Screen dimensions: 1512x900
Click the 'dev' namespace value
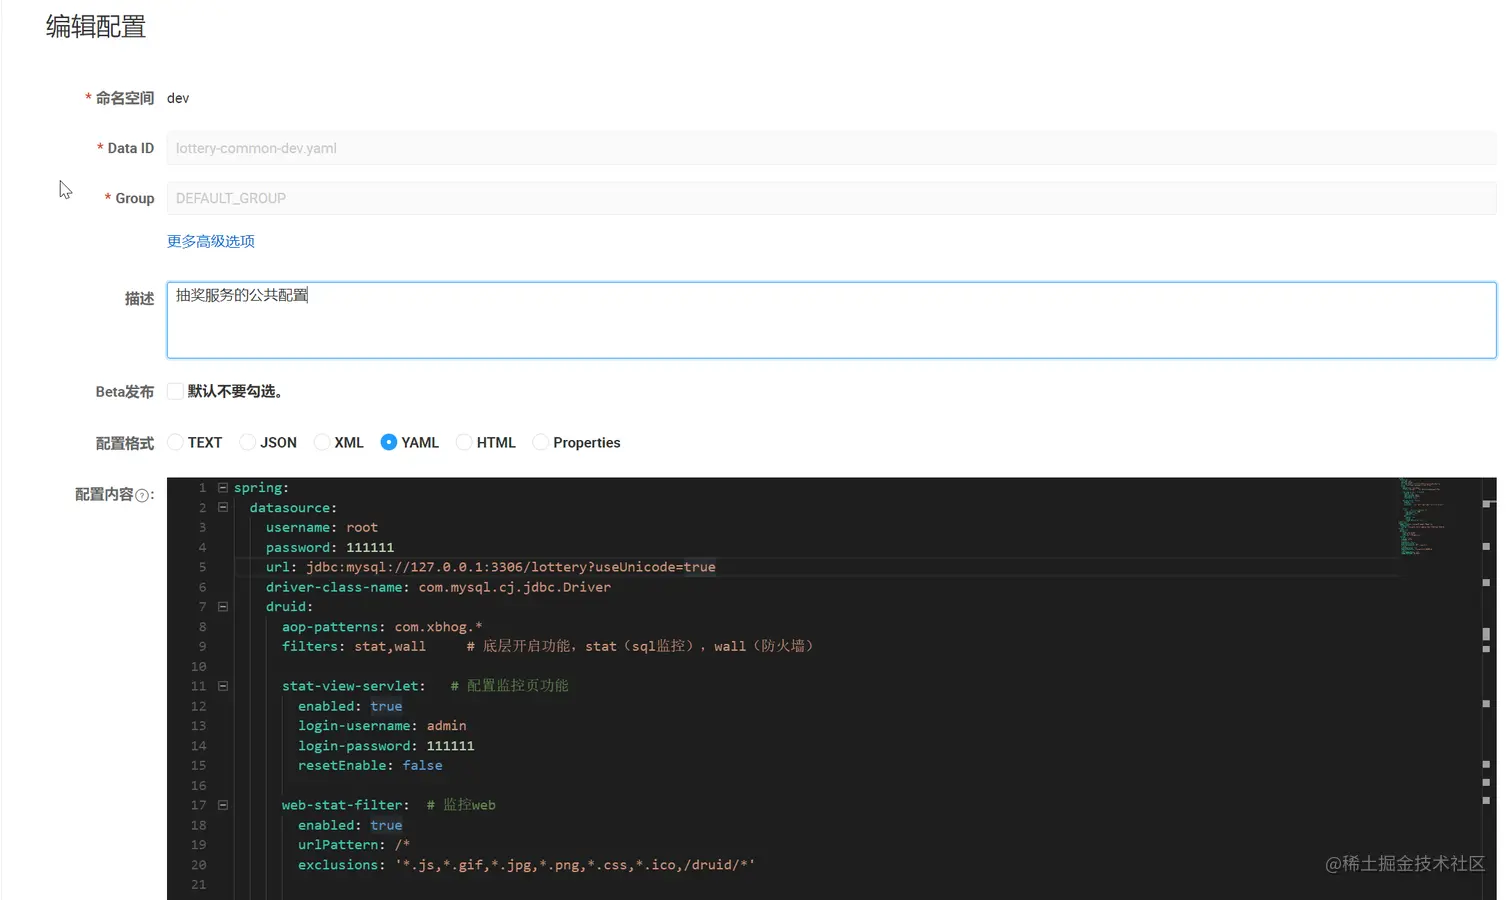(178, 98)
